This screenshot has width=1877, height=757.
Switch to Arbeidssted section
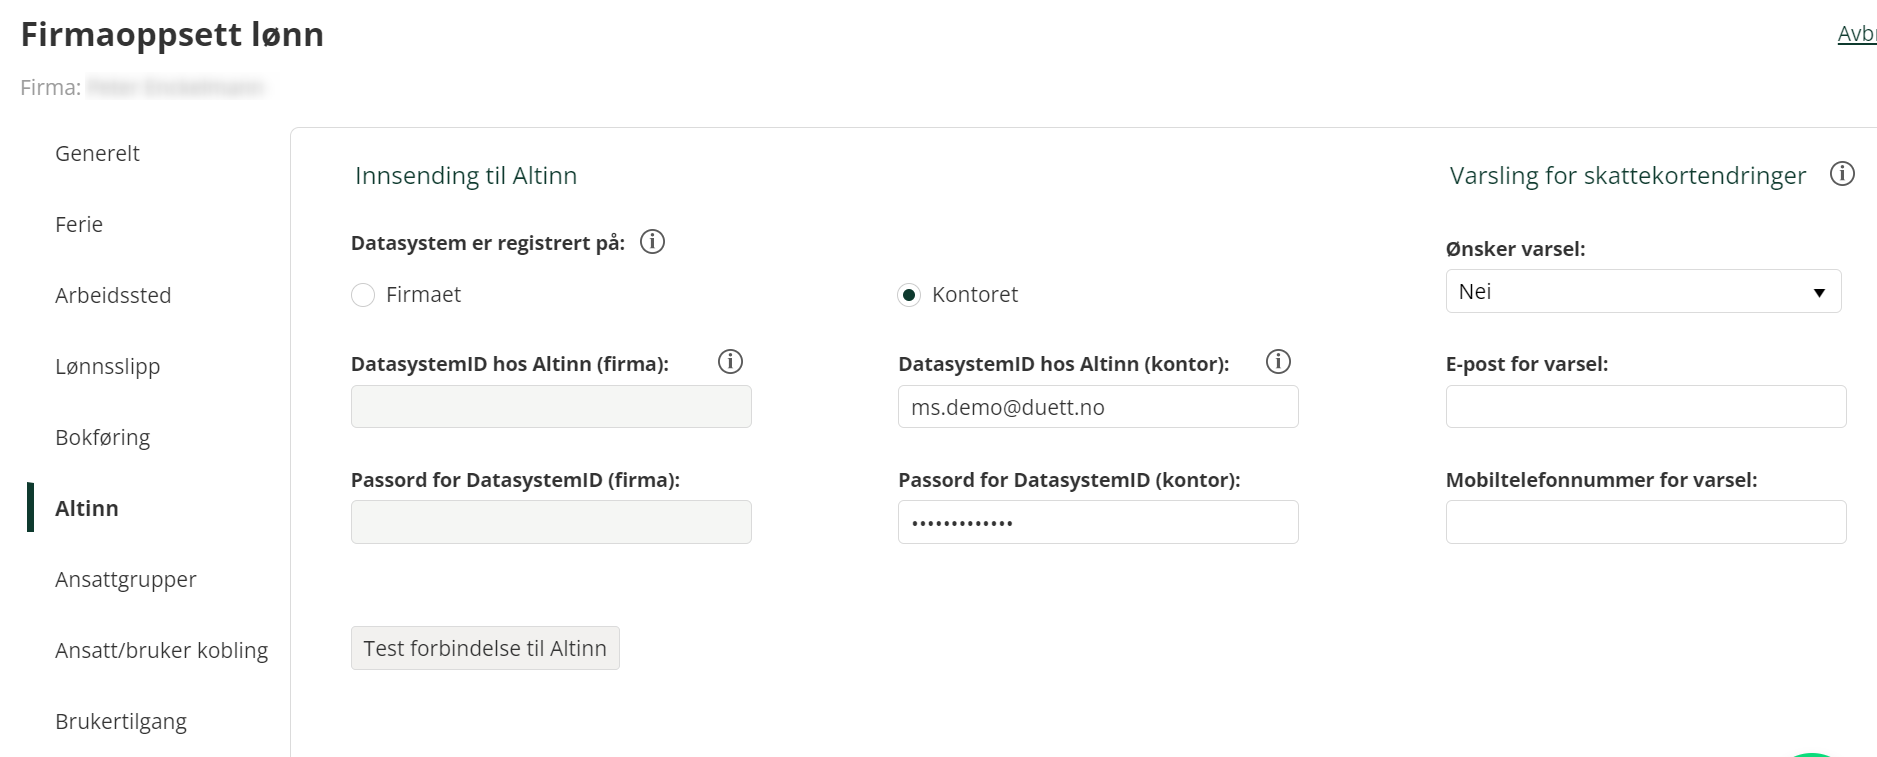click(x=113, y=295)
